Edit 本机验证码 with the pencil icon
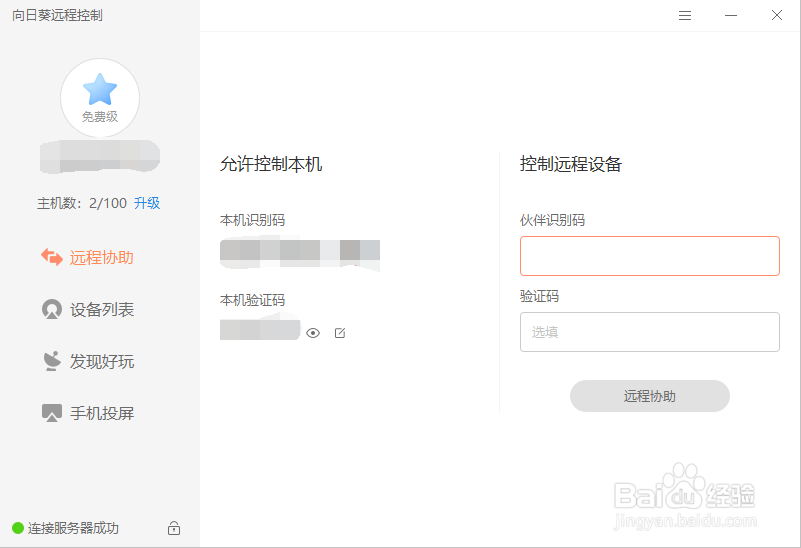The width and height of the screenshot is (801, 548). click(340, 333)
